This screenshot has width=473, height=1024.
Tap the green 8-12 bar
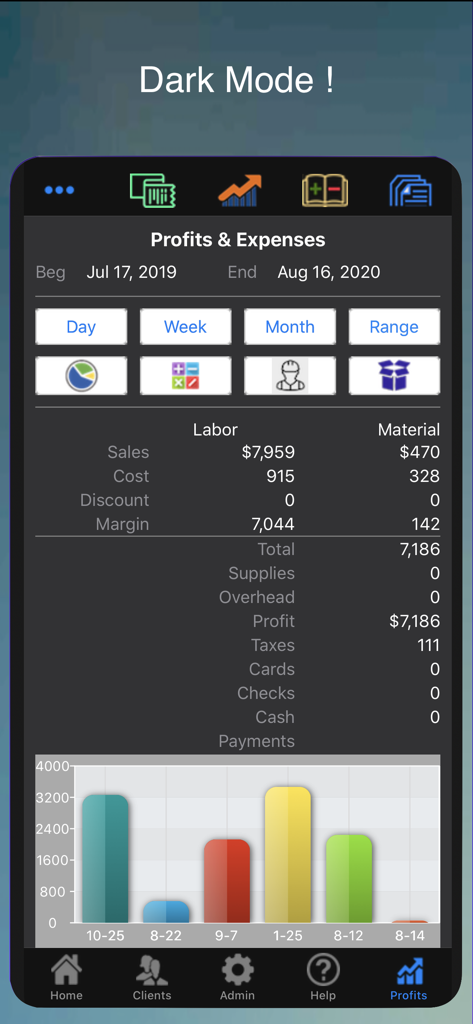coord(349,878)
